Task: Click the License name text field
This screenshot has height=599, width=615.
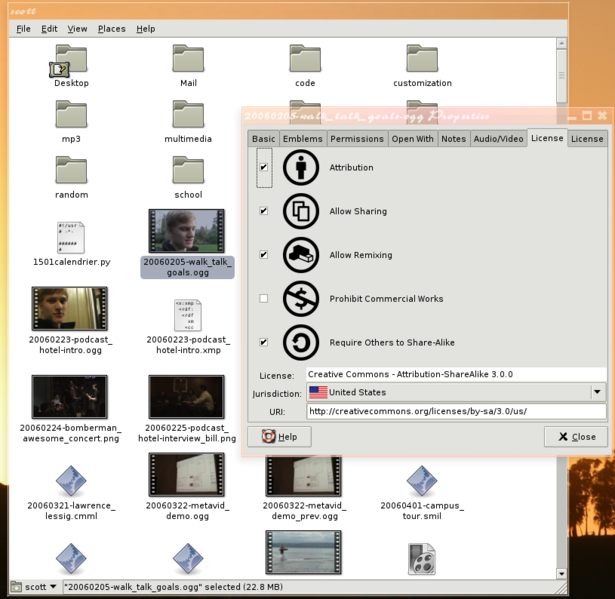Action: pos(456,374)
